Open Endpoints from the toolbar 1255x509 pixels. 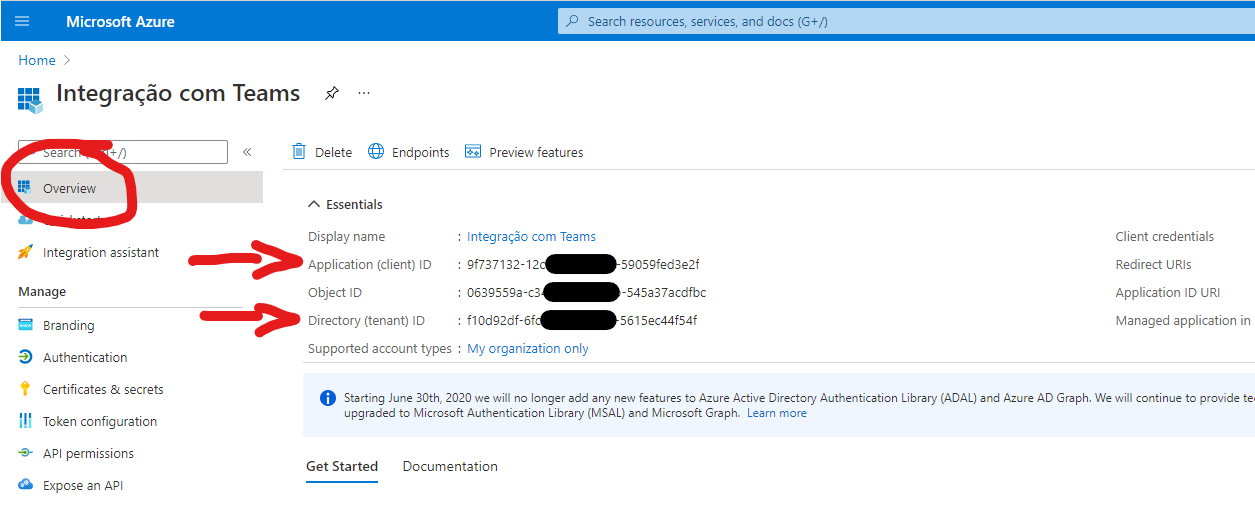[x=408, y=152]
